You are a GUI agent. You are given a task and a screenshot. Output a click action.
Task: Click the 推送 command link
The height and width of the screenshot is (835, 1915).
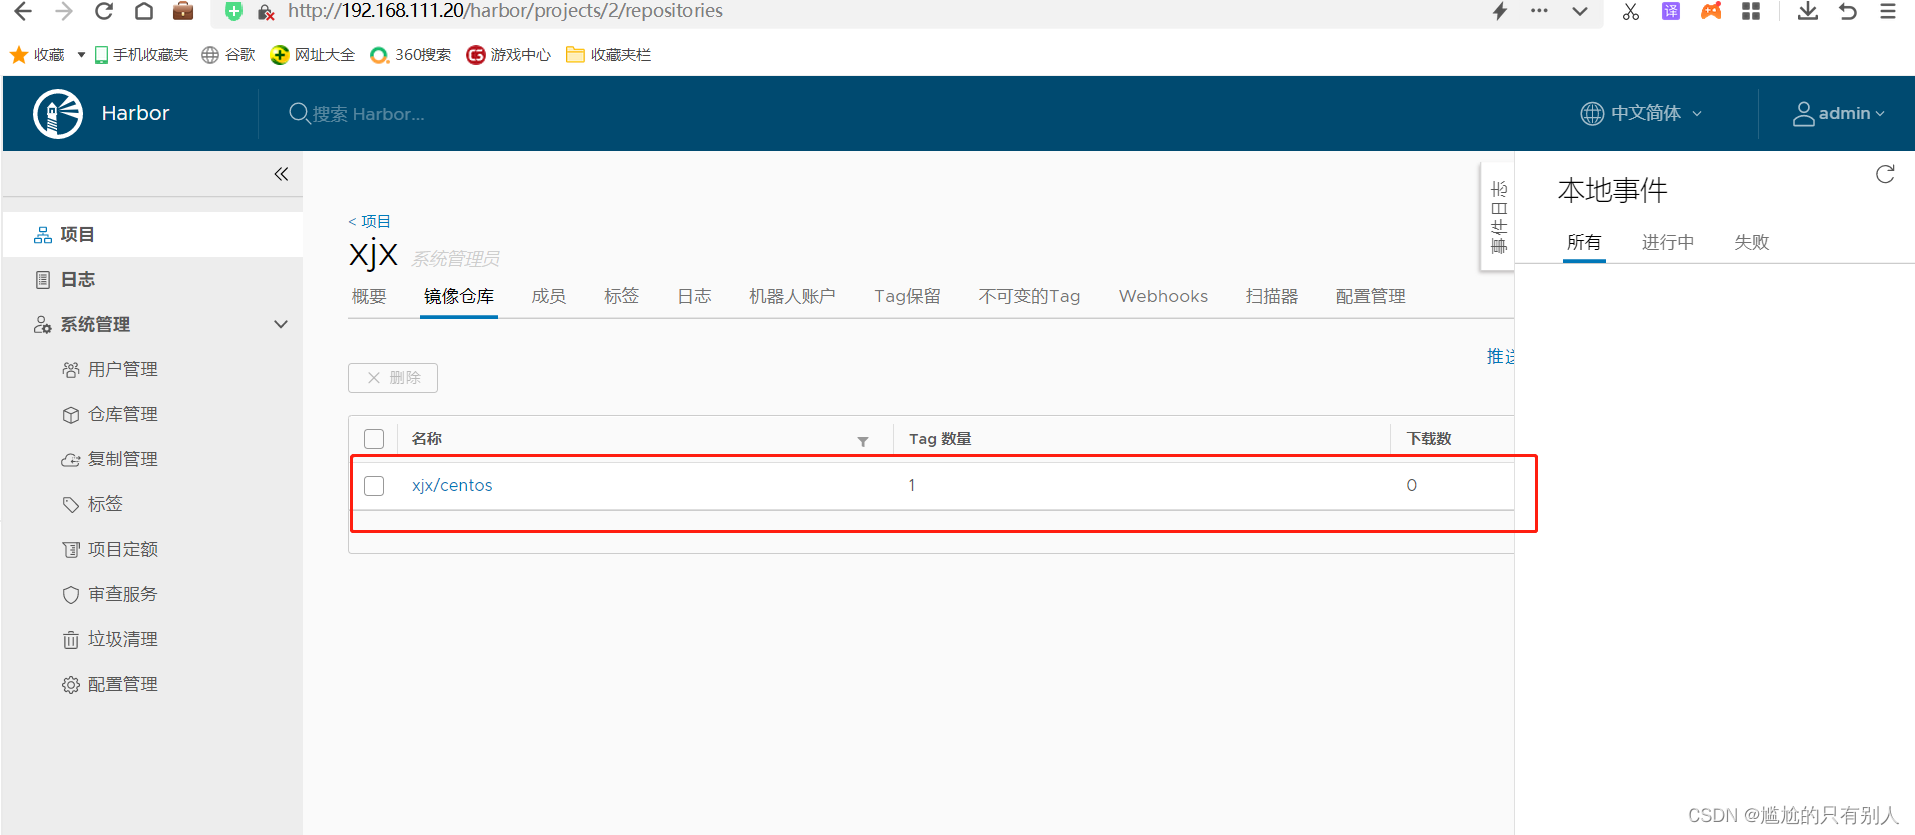point(1500,356)
